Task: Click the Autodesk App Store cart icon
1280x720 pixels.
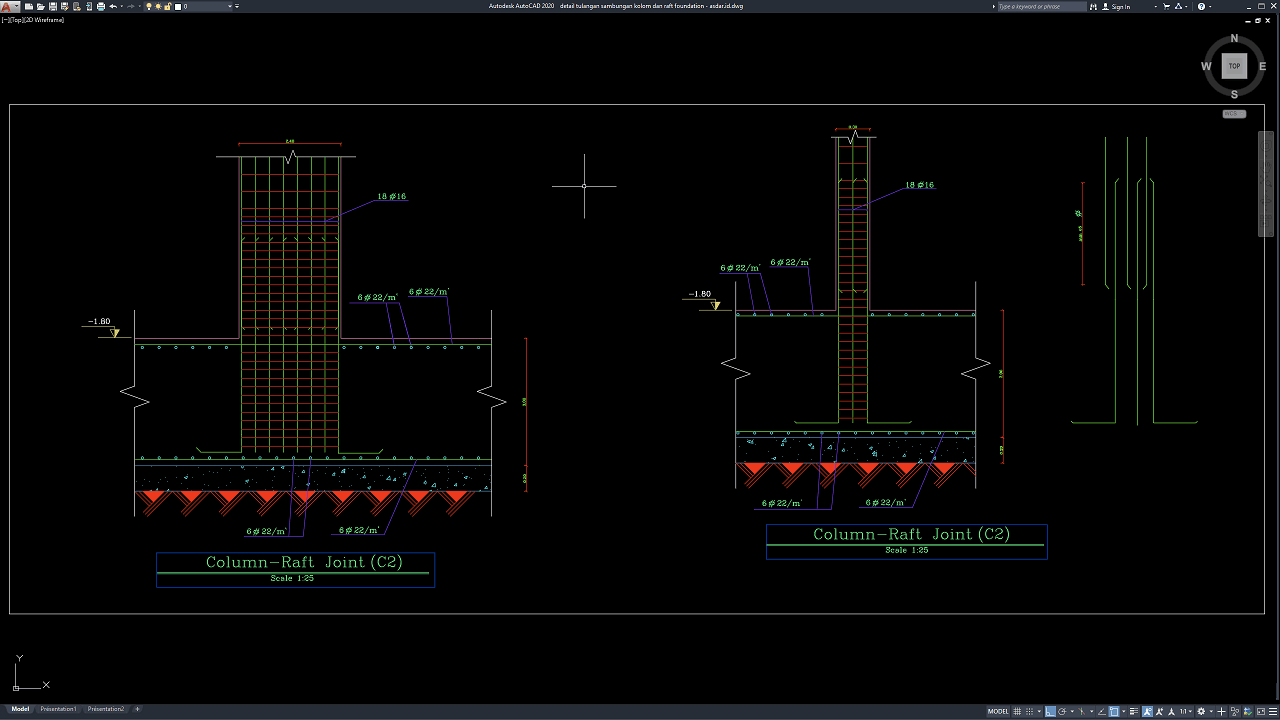Action: click(1168, 7)
